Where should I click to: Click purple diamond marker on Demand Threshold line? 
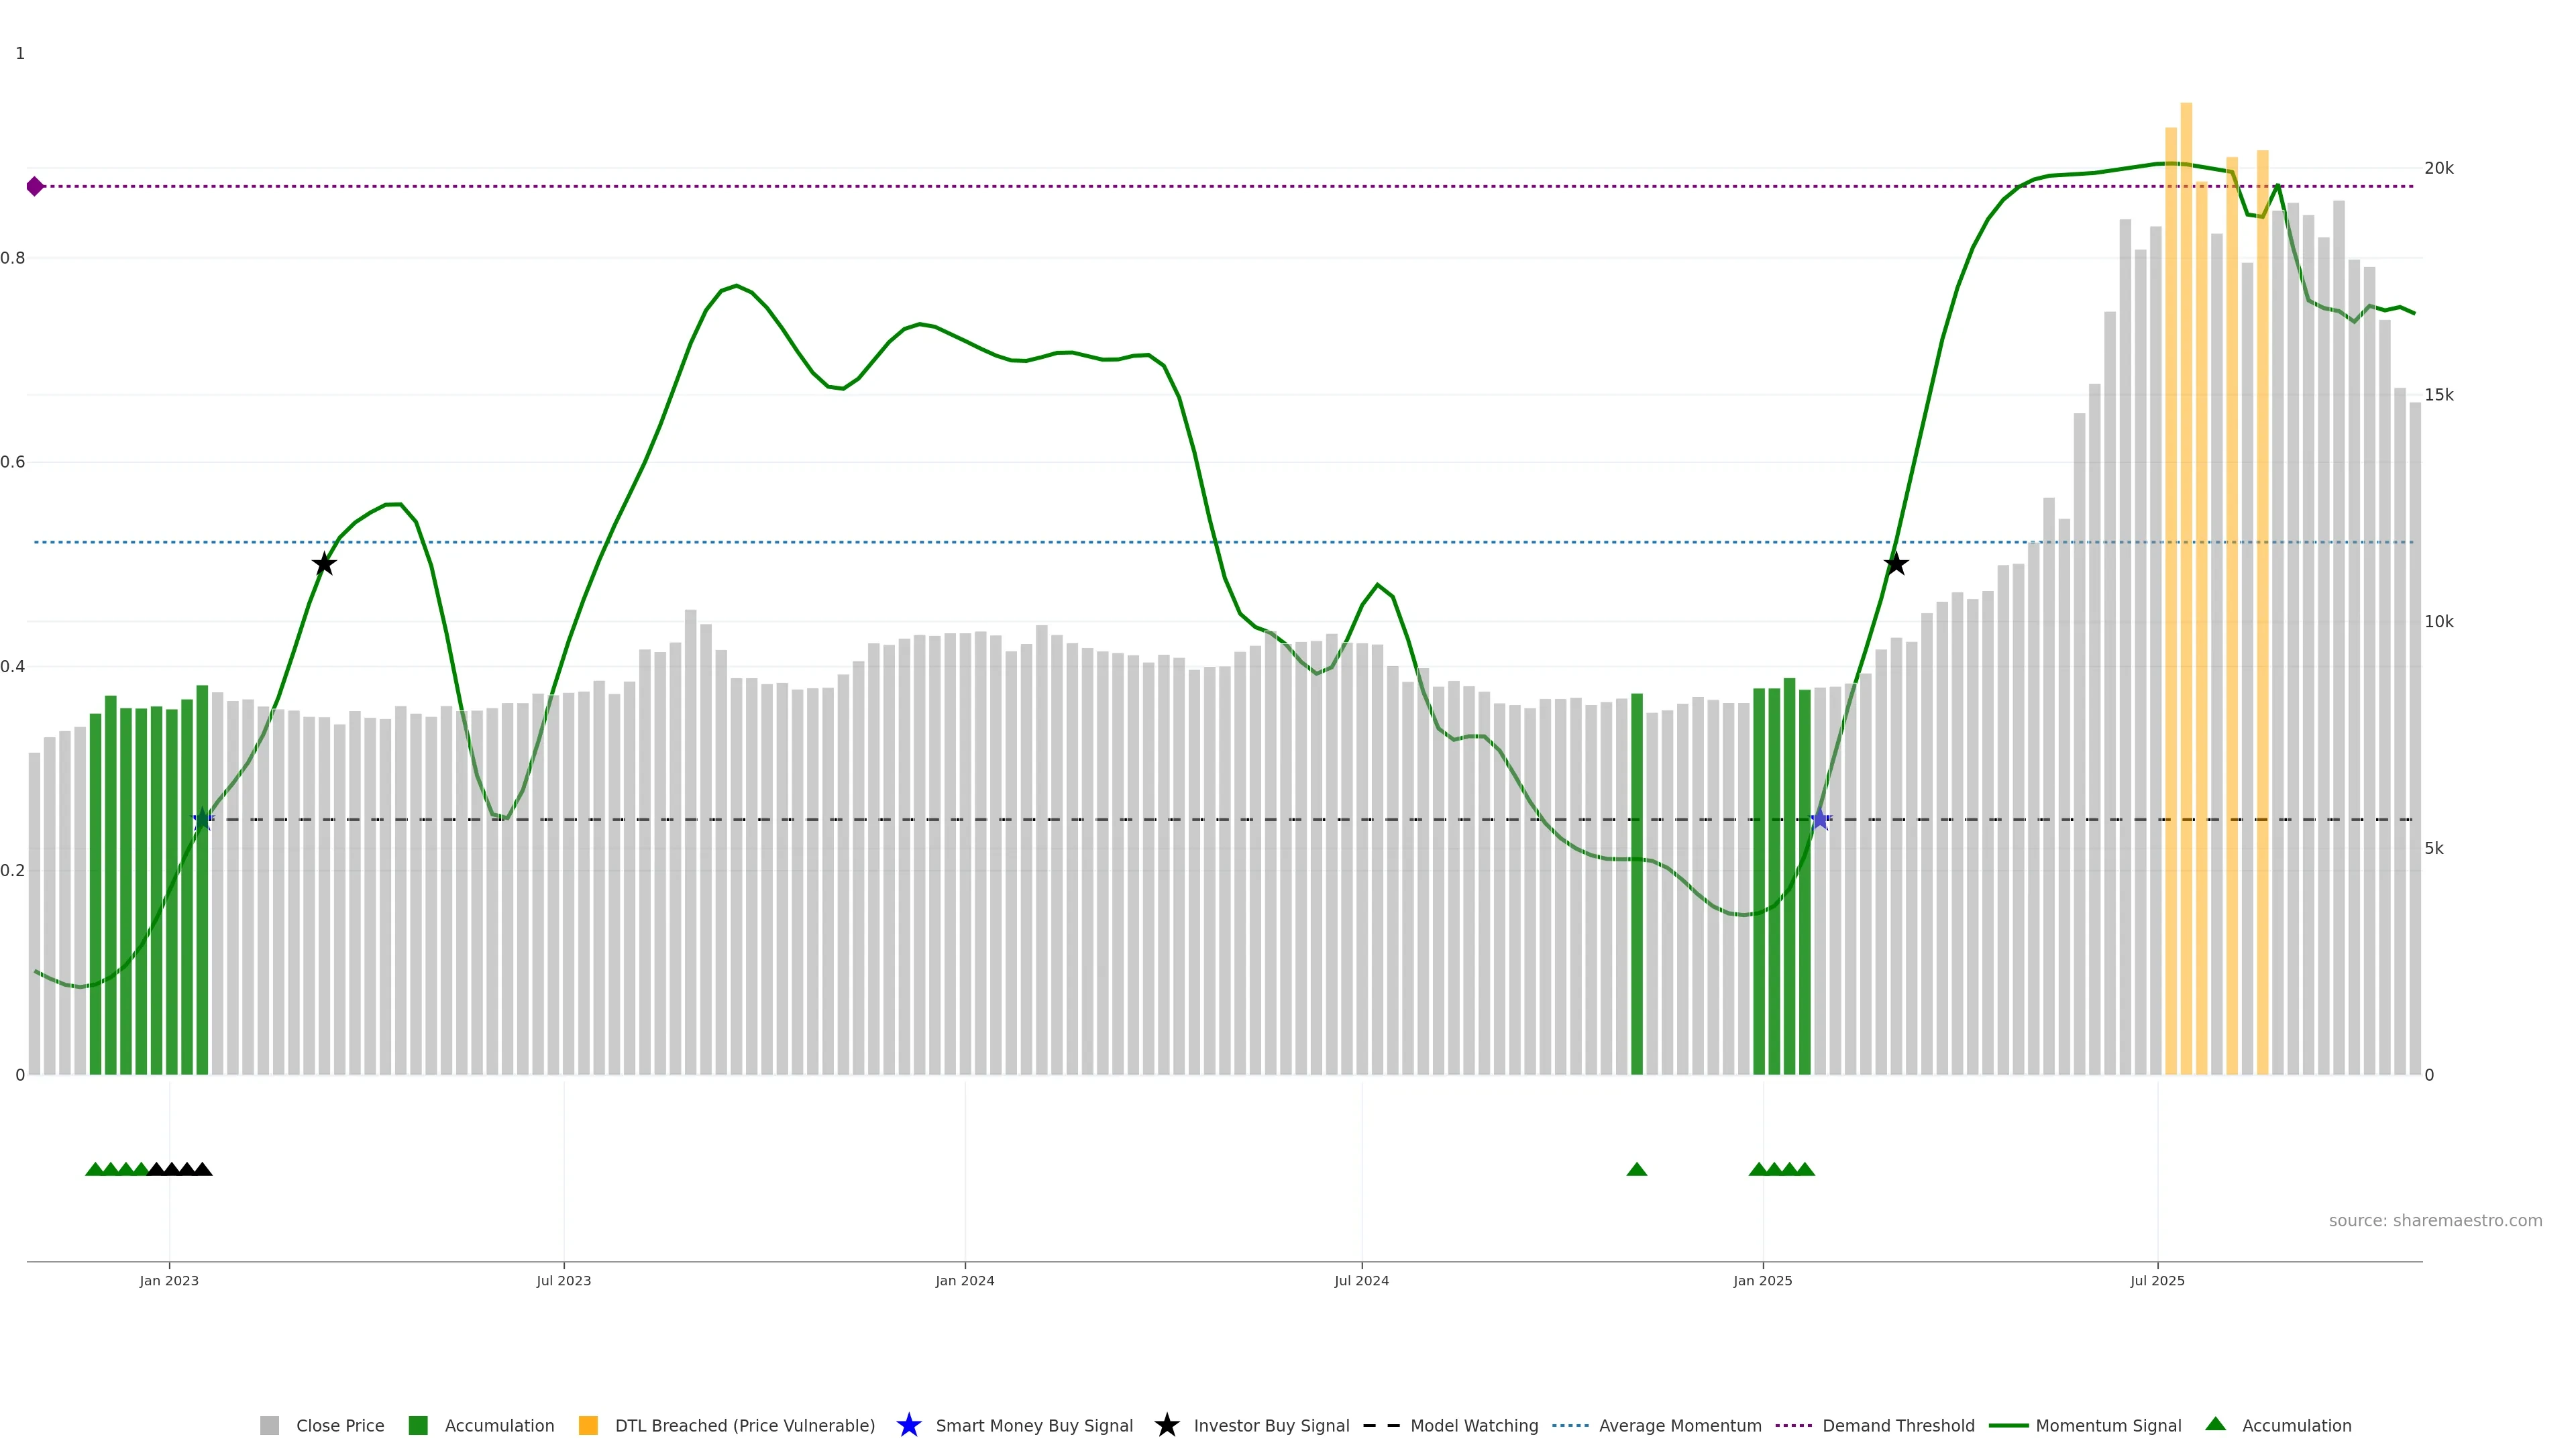click(35, 186)
